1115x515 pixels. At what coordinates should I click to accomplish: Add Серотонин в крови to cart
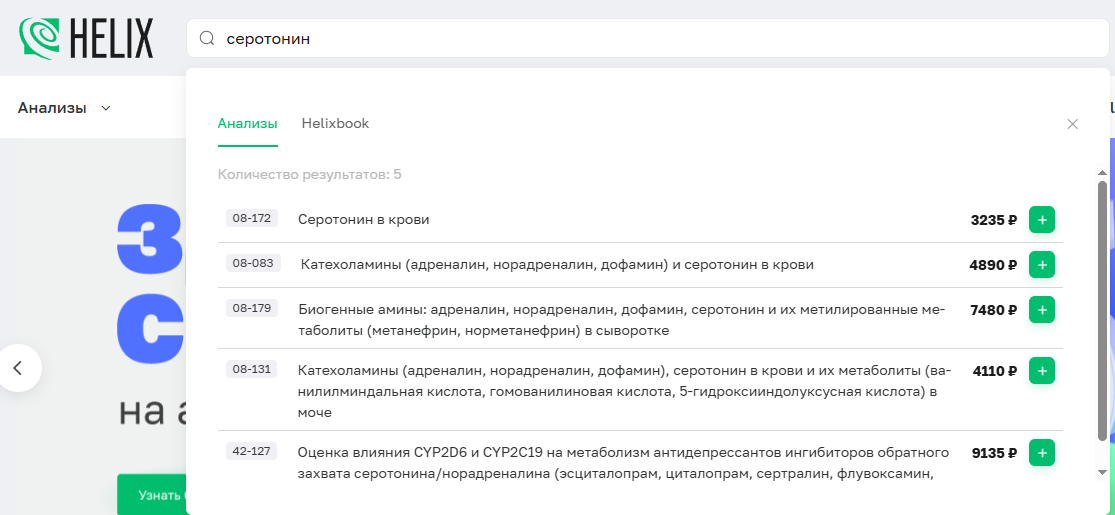click(1041, 220)
